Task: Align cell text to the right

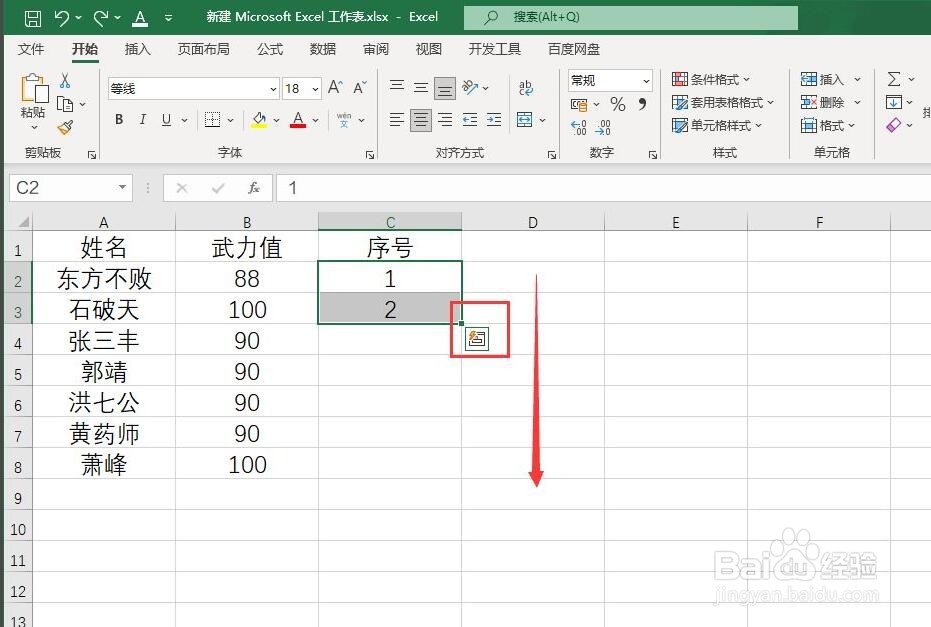Action: click(445, 120)
